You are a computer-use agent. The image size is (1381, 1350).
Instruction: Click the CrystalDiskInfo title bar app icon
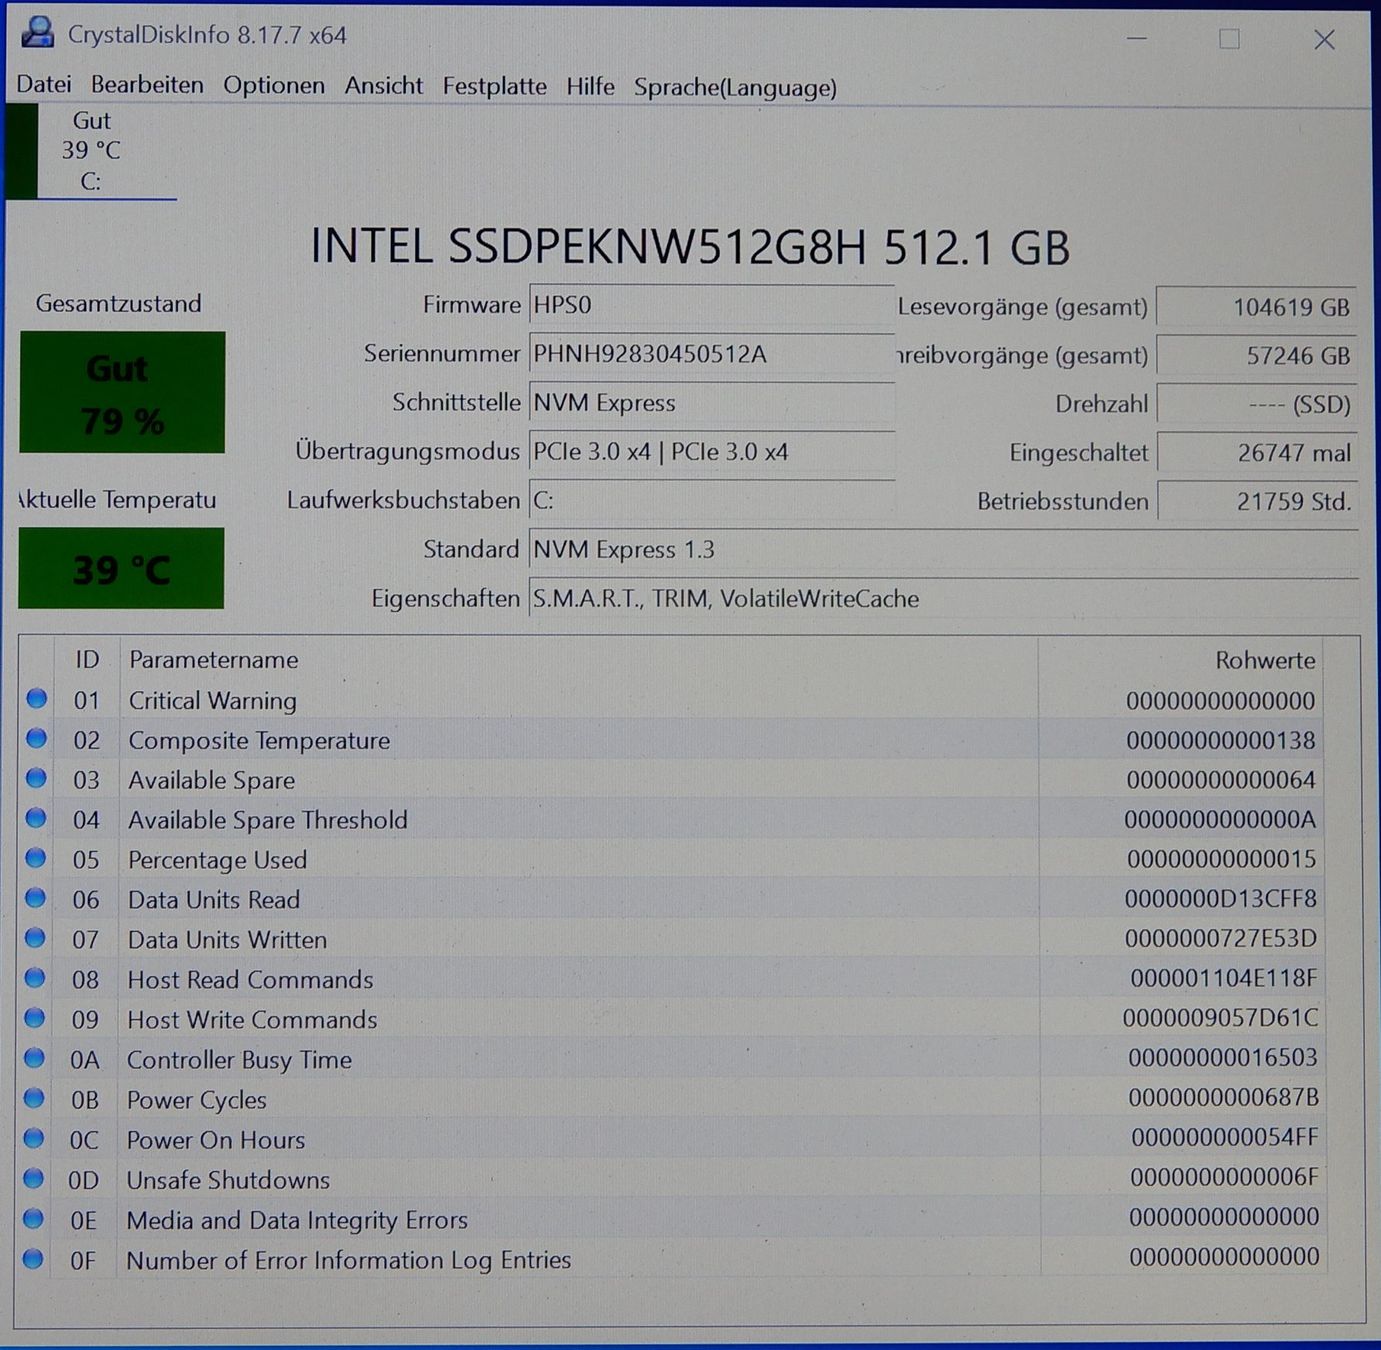pos(38,33)
